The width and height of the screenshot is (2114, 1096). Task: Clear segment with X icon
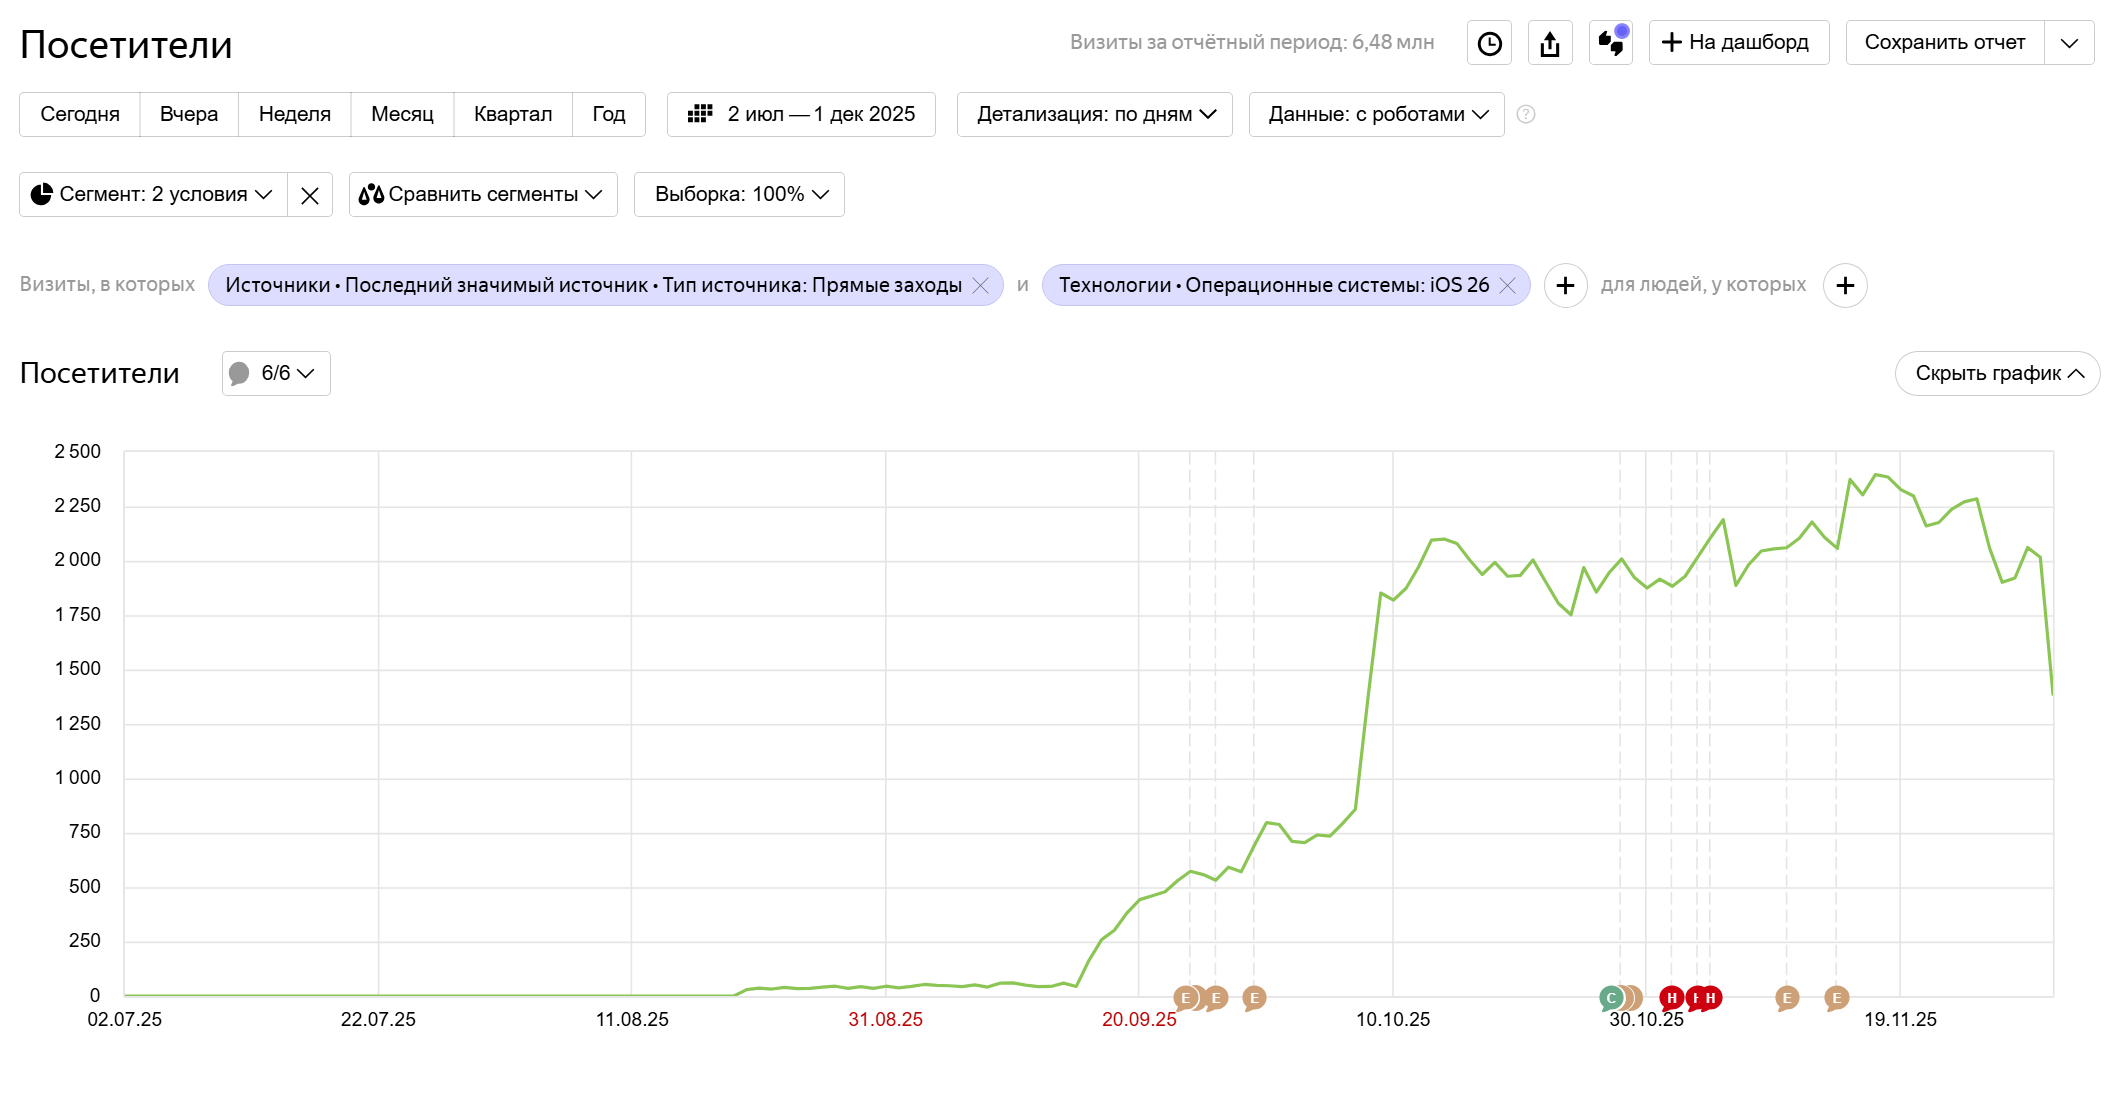pos(310,195)
